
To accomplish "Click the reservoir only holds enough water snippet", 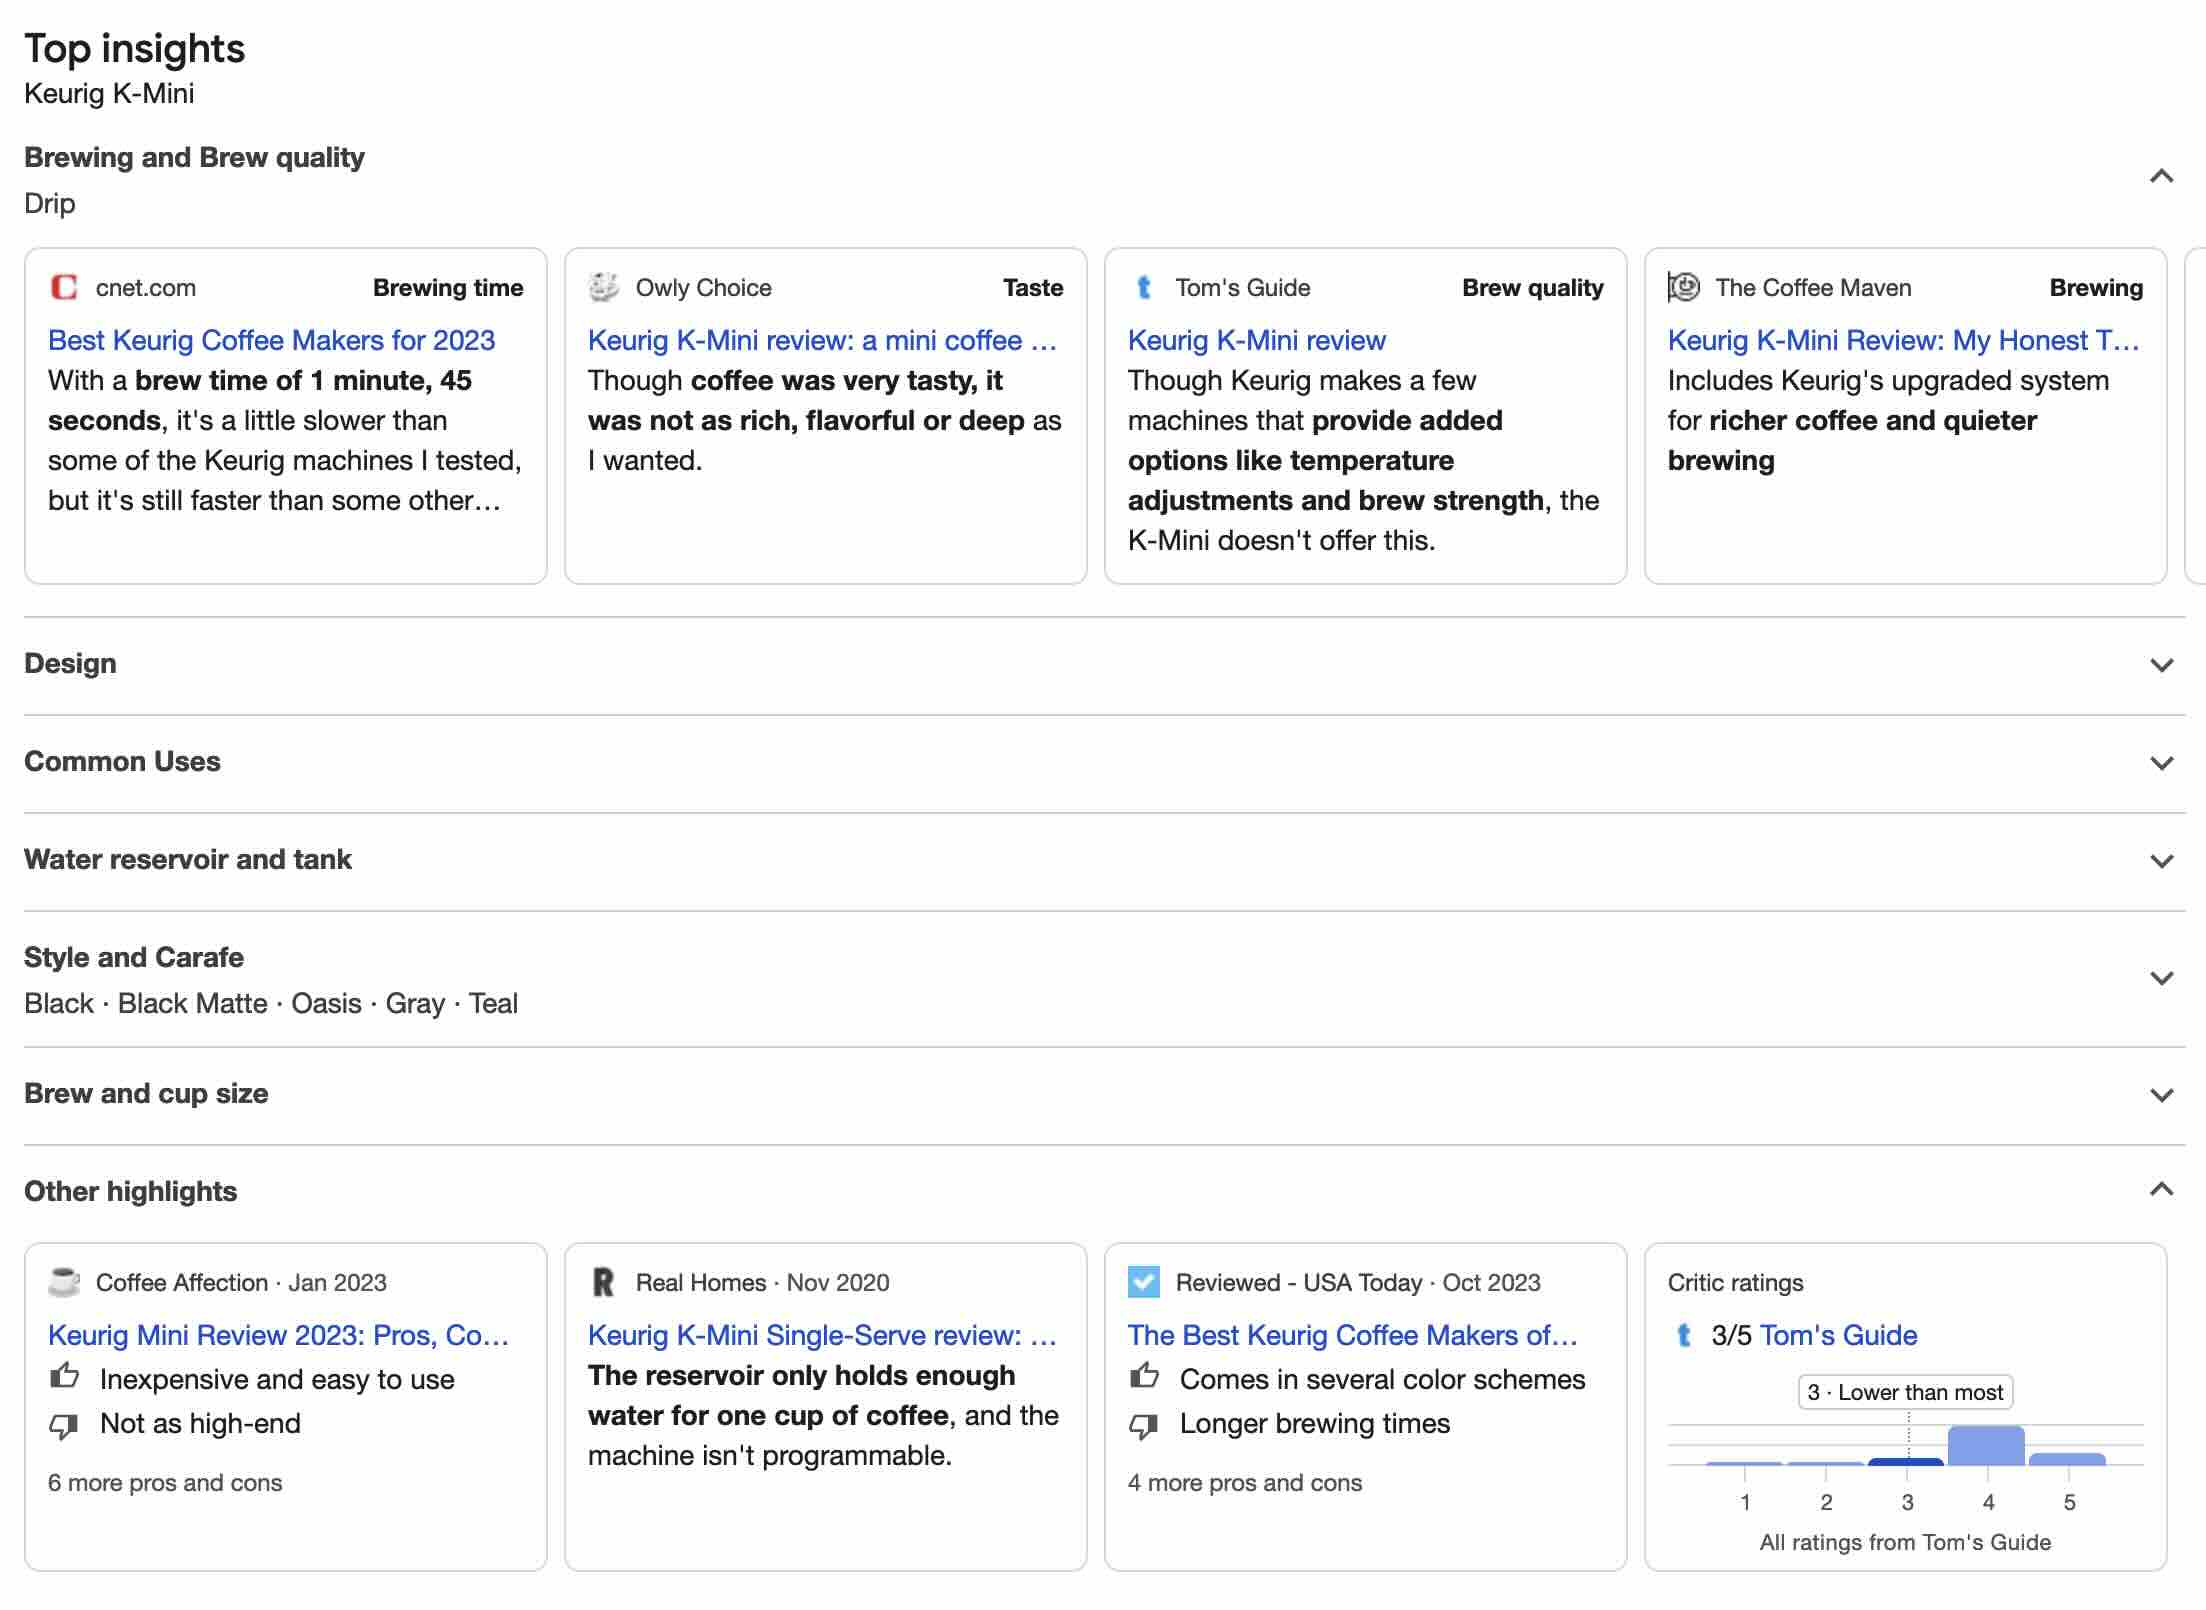I will pyautogui.click(x=802, y=1395).
